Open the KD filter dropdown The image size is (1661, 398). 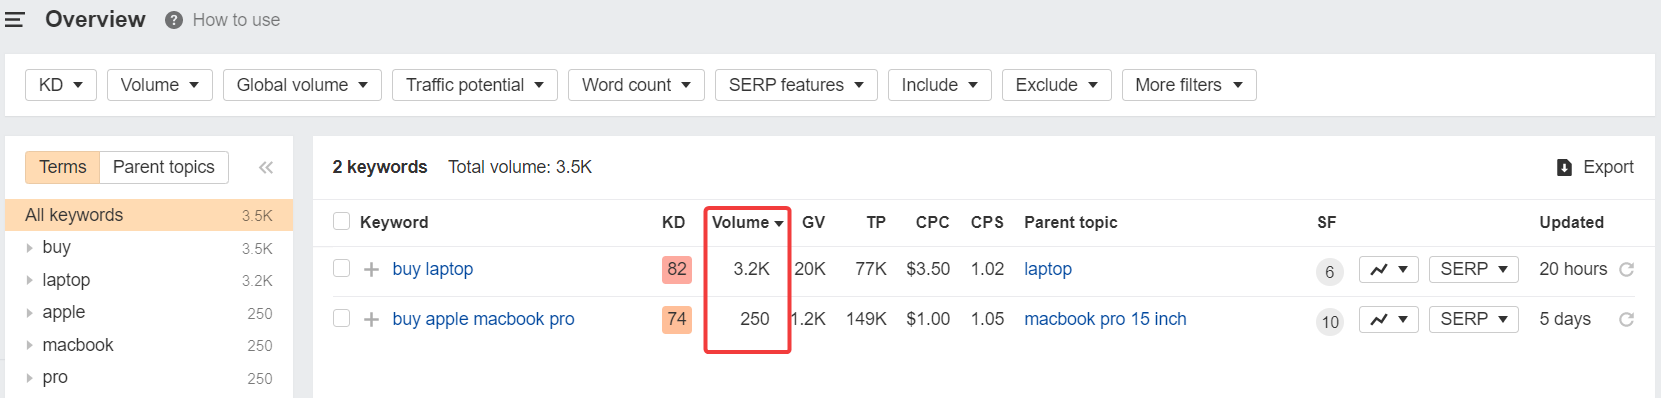[x=61, y=85]
